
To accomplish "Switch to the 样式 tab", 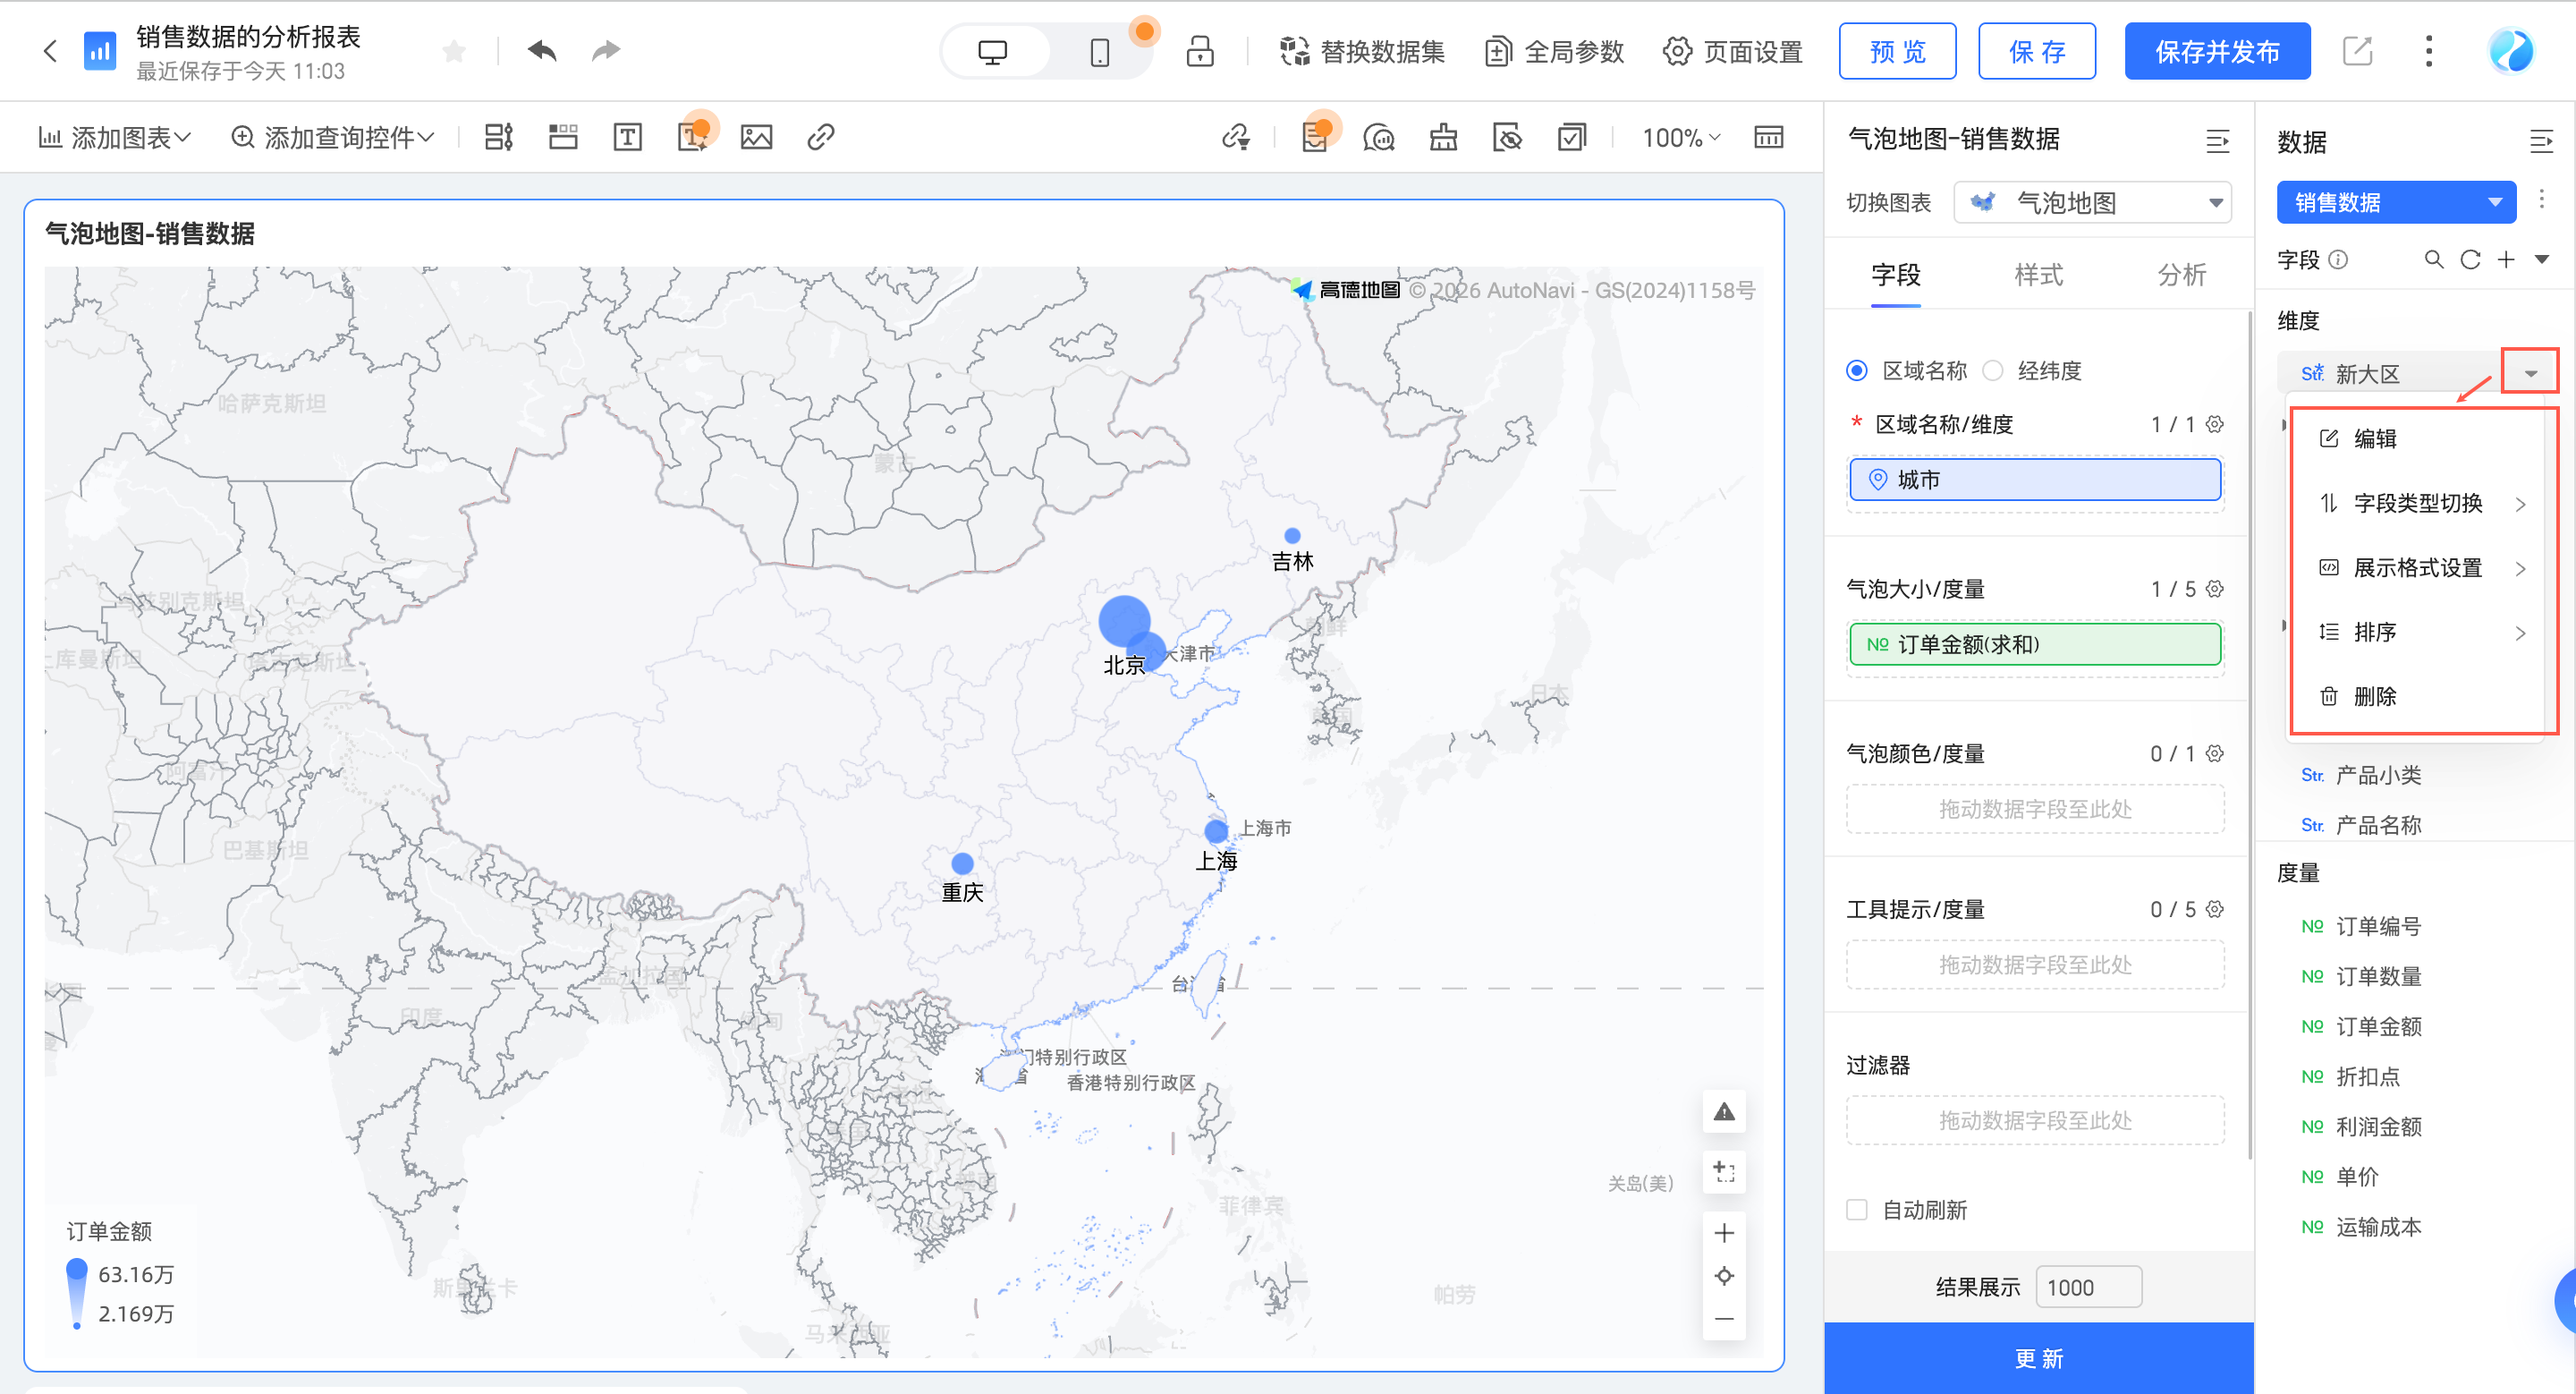I will coord(2038,275).
